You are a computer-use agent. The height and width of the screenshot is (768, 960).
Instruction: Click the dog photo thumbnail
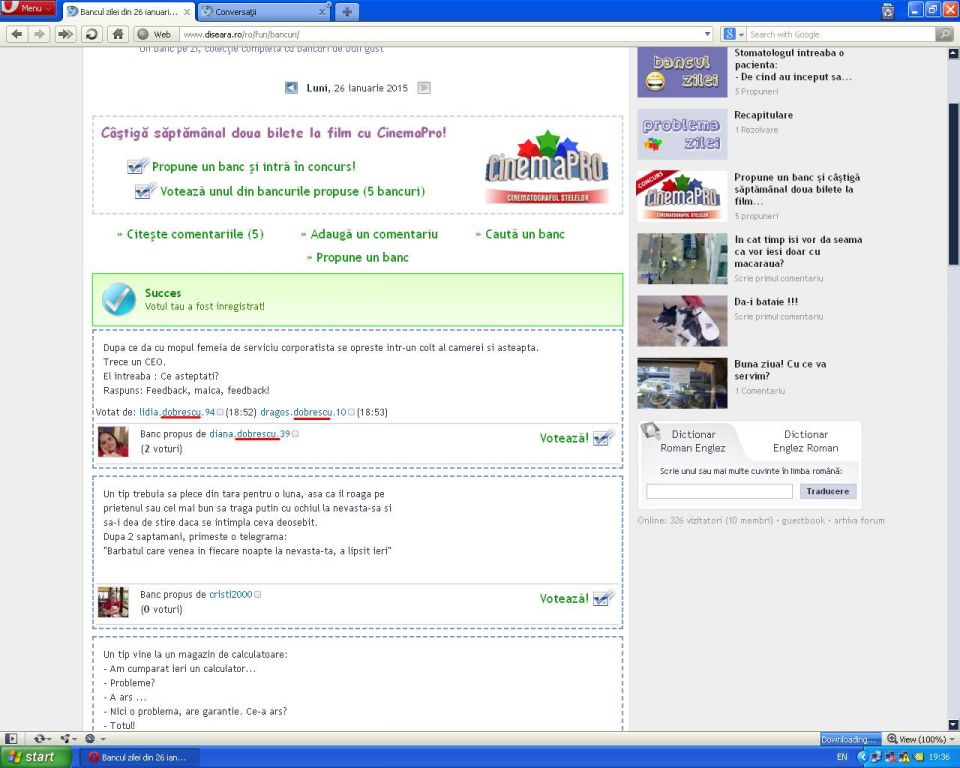682,321
